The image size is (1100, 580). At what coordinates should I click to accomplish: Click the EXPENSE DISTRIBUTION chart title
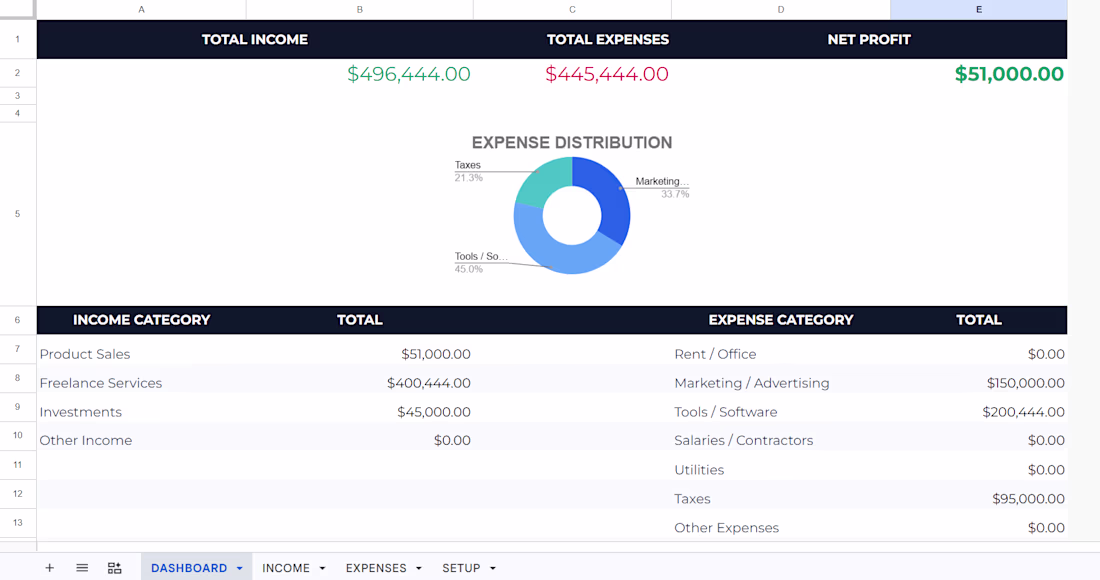(x=572, y=142)
